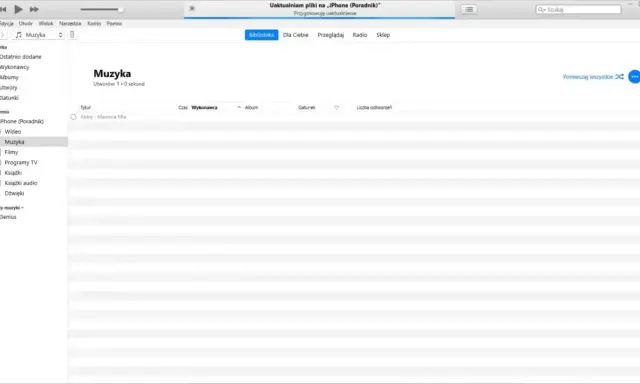Switch to the Biblioteka tab
This screenshot has width=640, height=384.
(x=261, y=35)
